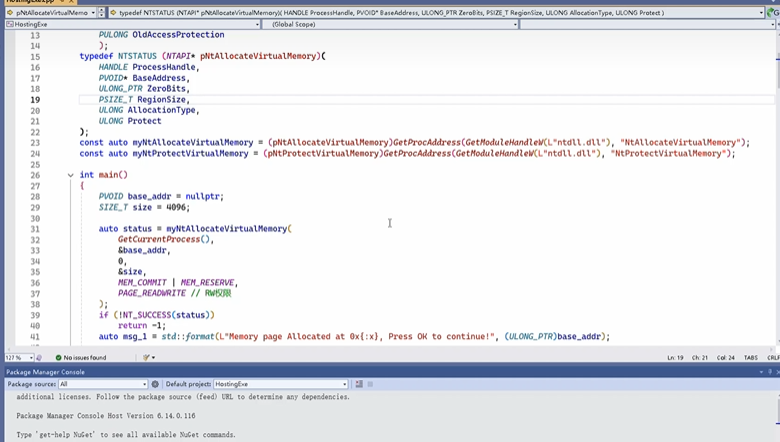Viewport: 780px width, 442px height.
Task: Click PSIZE_T RegionSize parameter on line 19
Action: 142,99
